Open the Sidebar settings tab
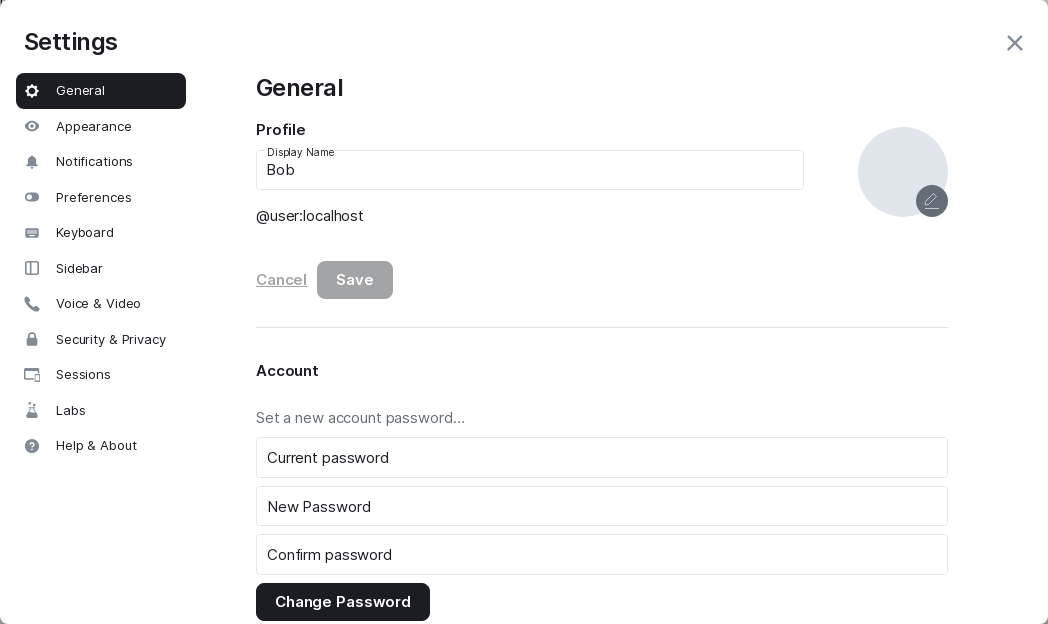Screen dimensions: 1048x624 point(79,269)
